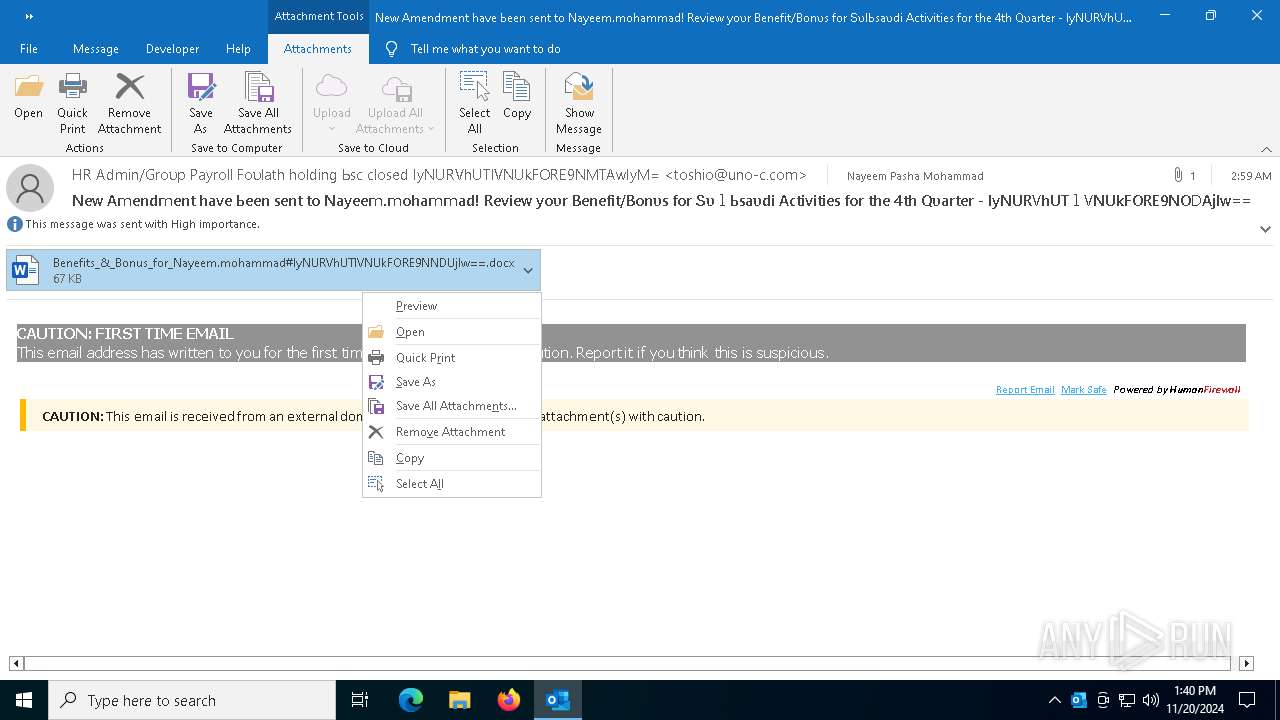Image resolution: width=1280 pixels, height=720 pixels.
Task: Click the sender avatar picture
Action: (30, 188)
